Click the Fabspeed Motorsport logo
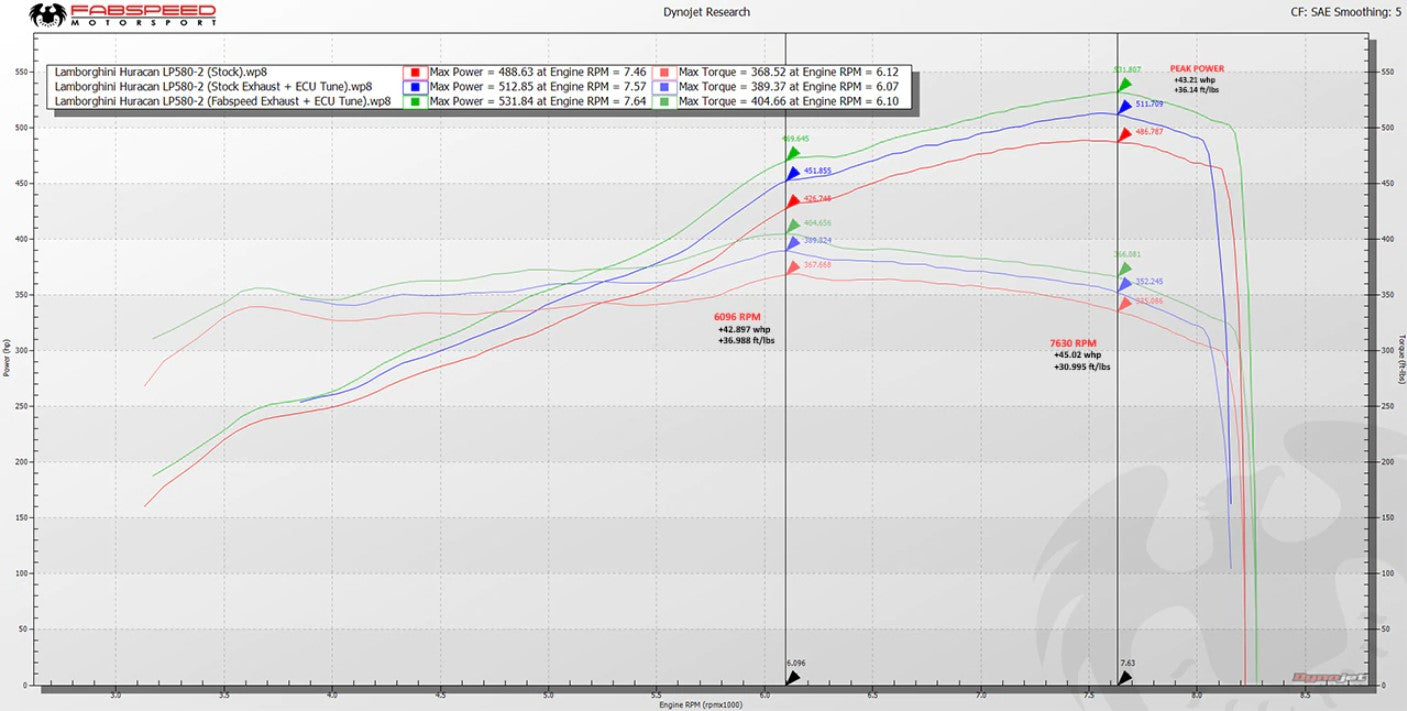1407x711 pixels. click(x=121, y=14)
